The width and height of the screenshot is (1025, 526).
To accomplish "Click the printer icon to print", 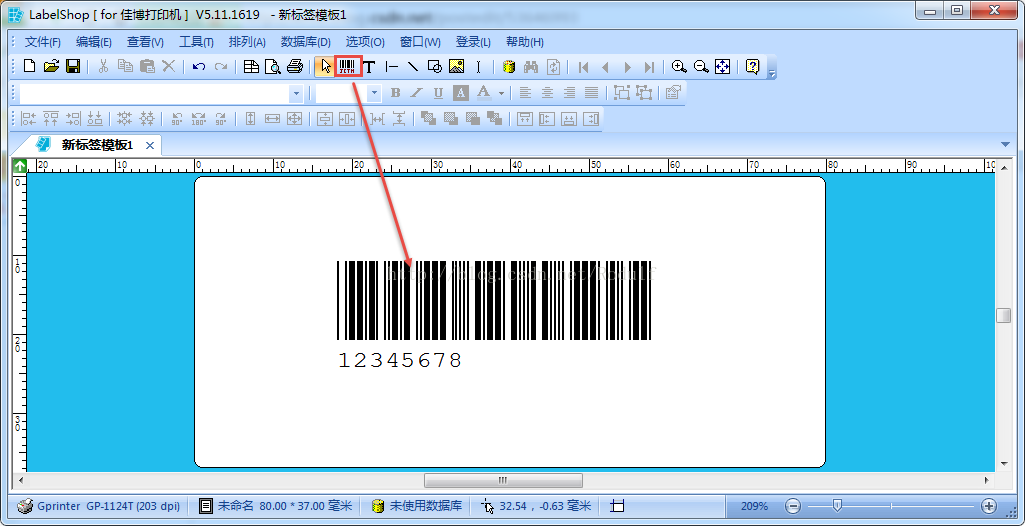I will click(x=295, y=66).
